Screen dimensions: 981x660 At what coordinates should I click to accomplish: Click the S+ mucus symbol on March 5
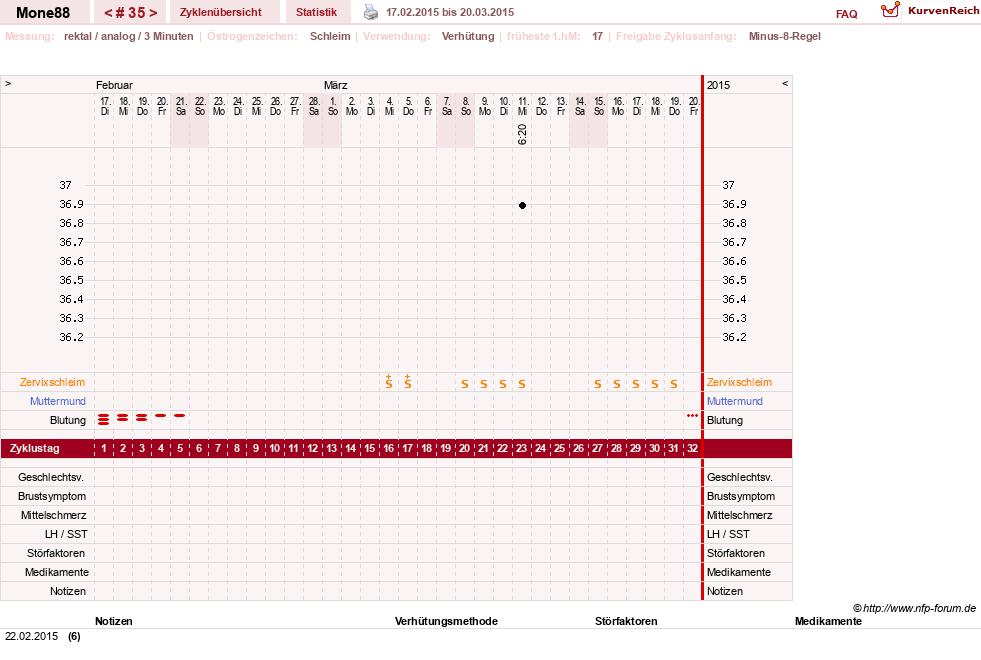pos(408,382)
